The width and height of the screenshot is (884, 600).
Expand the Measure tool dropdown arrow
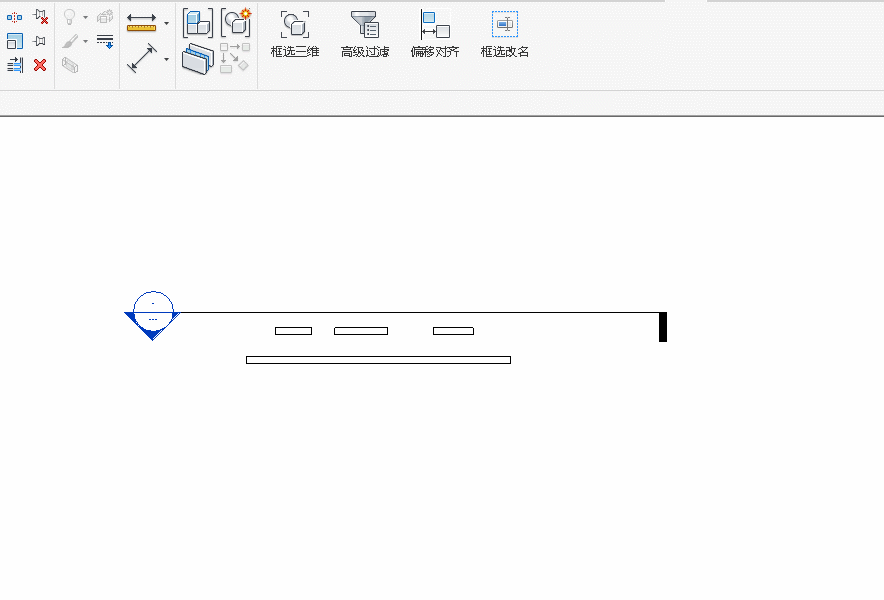coord(166,24)
